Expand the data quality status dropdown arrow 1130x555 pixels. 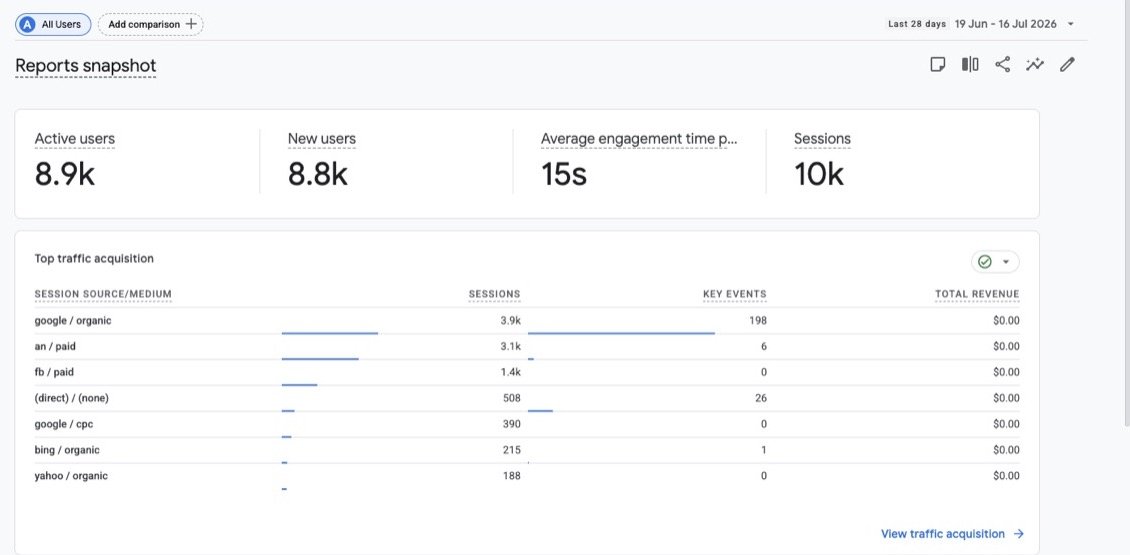point(1006,262)
